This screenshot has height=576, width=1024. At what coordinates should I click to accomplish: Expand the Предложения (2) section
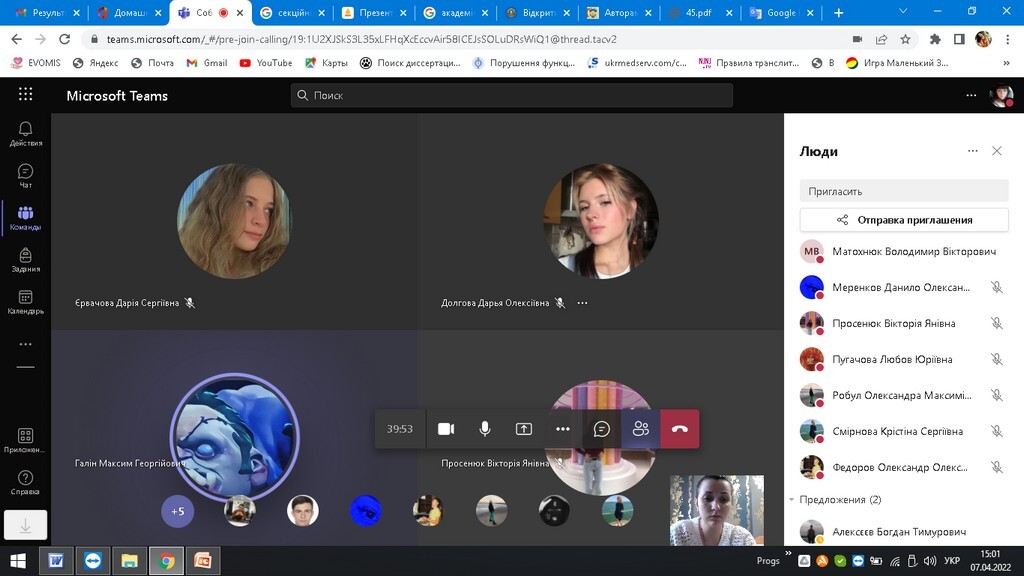pos(835,499)
